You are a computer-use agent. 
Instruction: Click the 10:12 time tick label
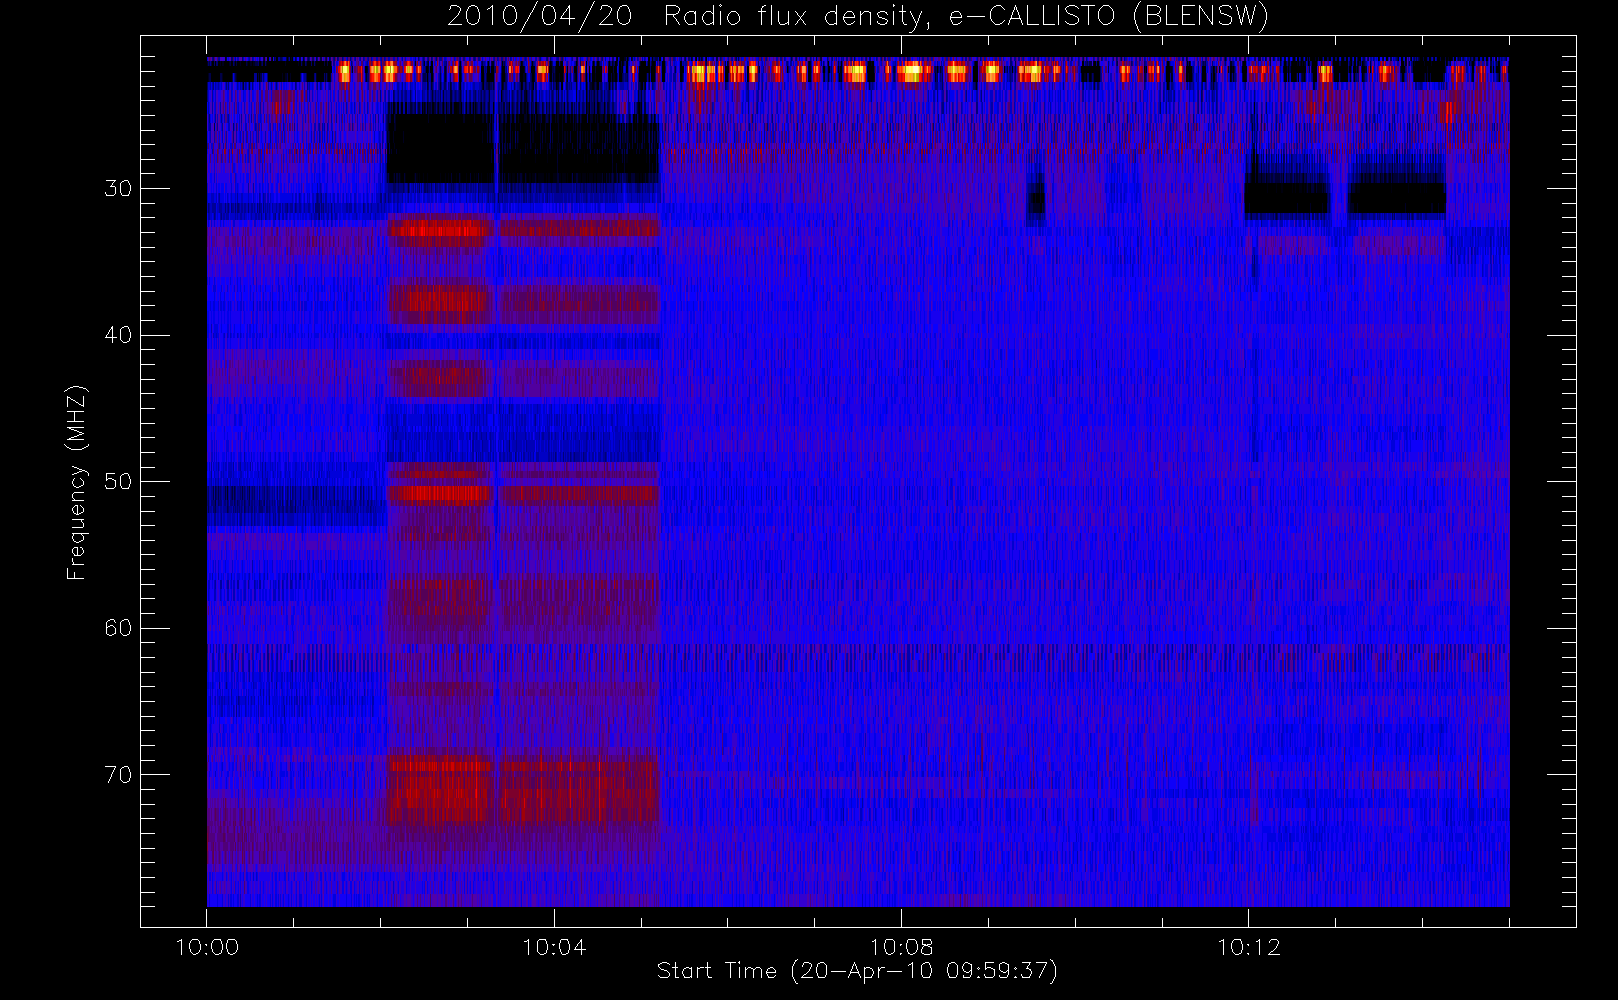[1248, 947]
